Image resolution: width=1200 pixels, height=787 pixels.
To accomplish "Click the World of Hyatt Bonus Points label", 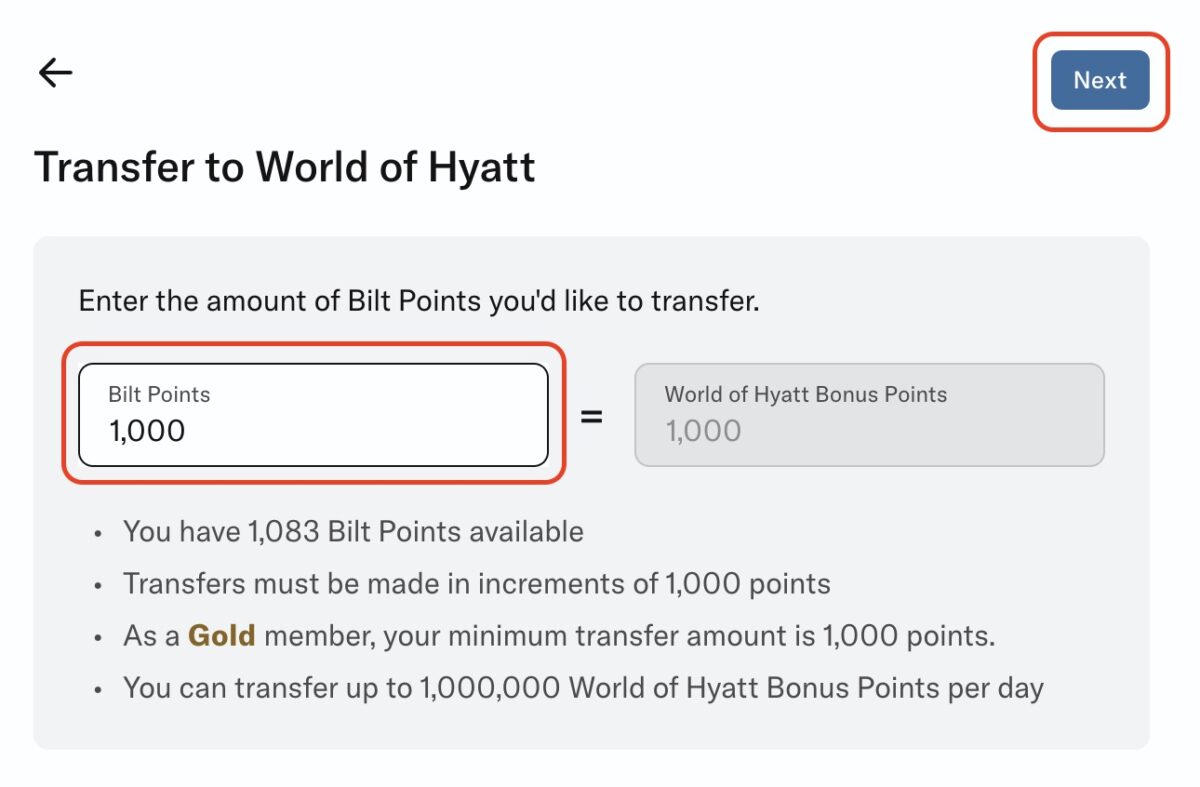I will click(x=805, y=394).
